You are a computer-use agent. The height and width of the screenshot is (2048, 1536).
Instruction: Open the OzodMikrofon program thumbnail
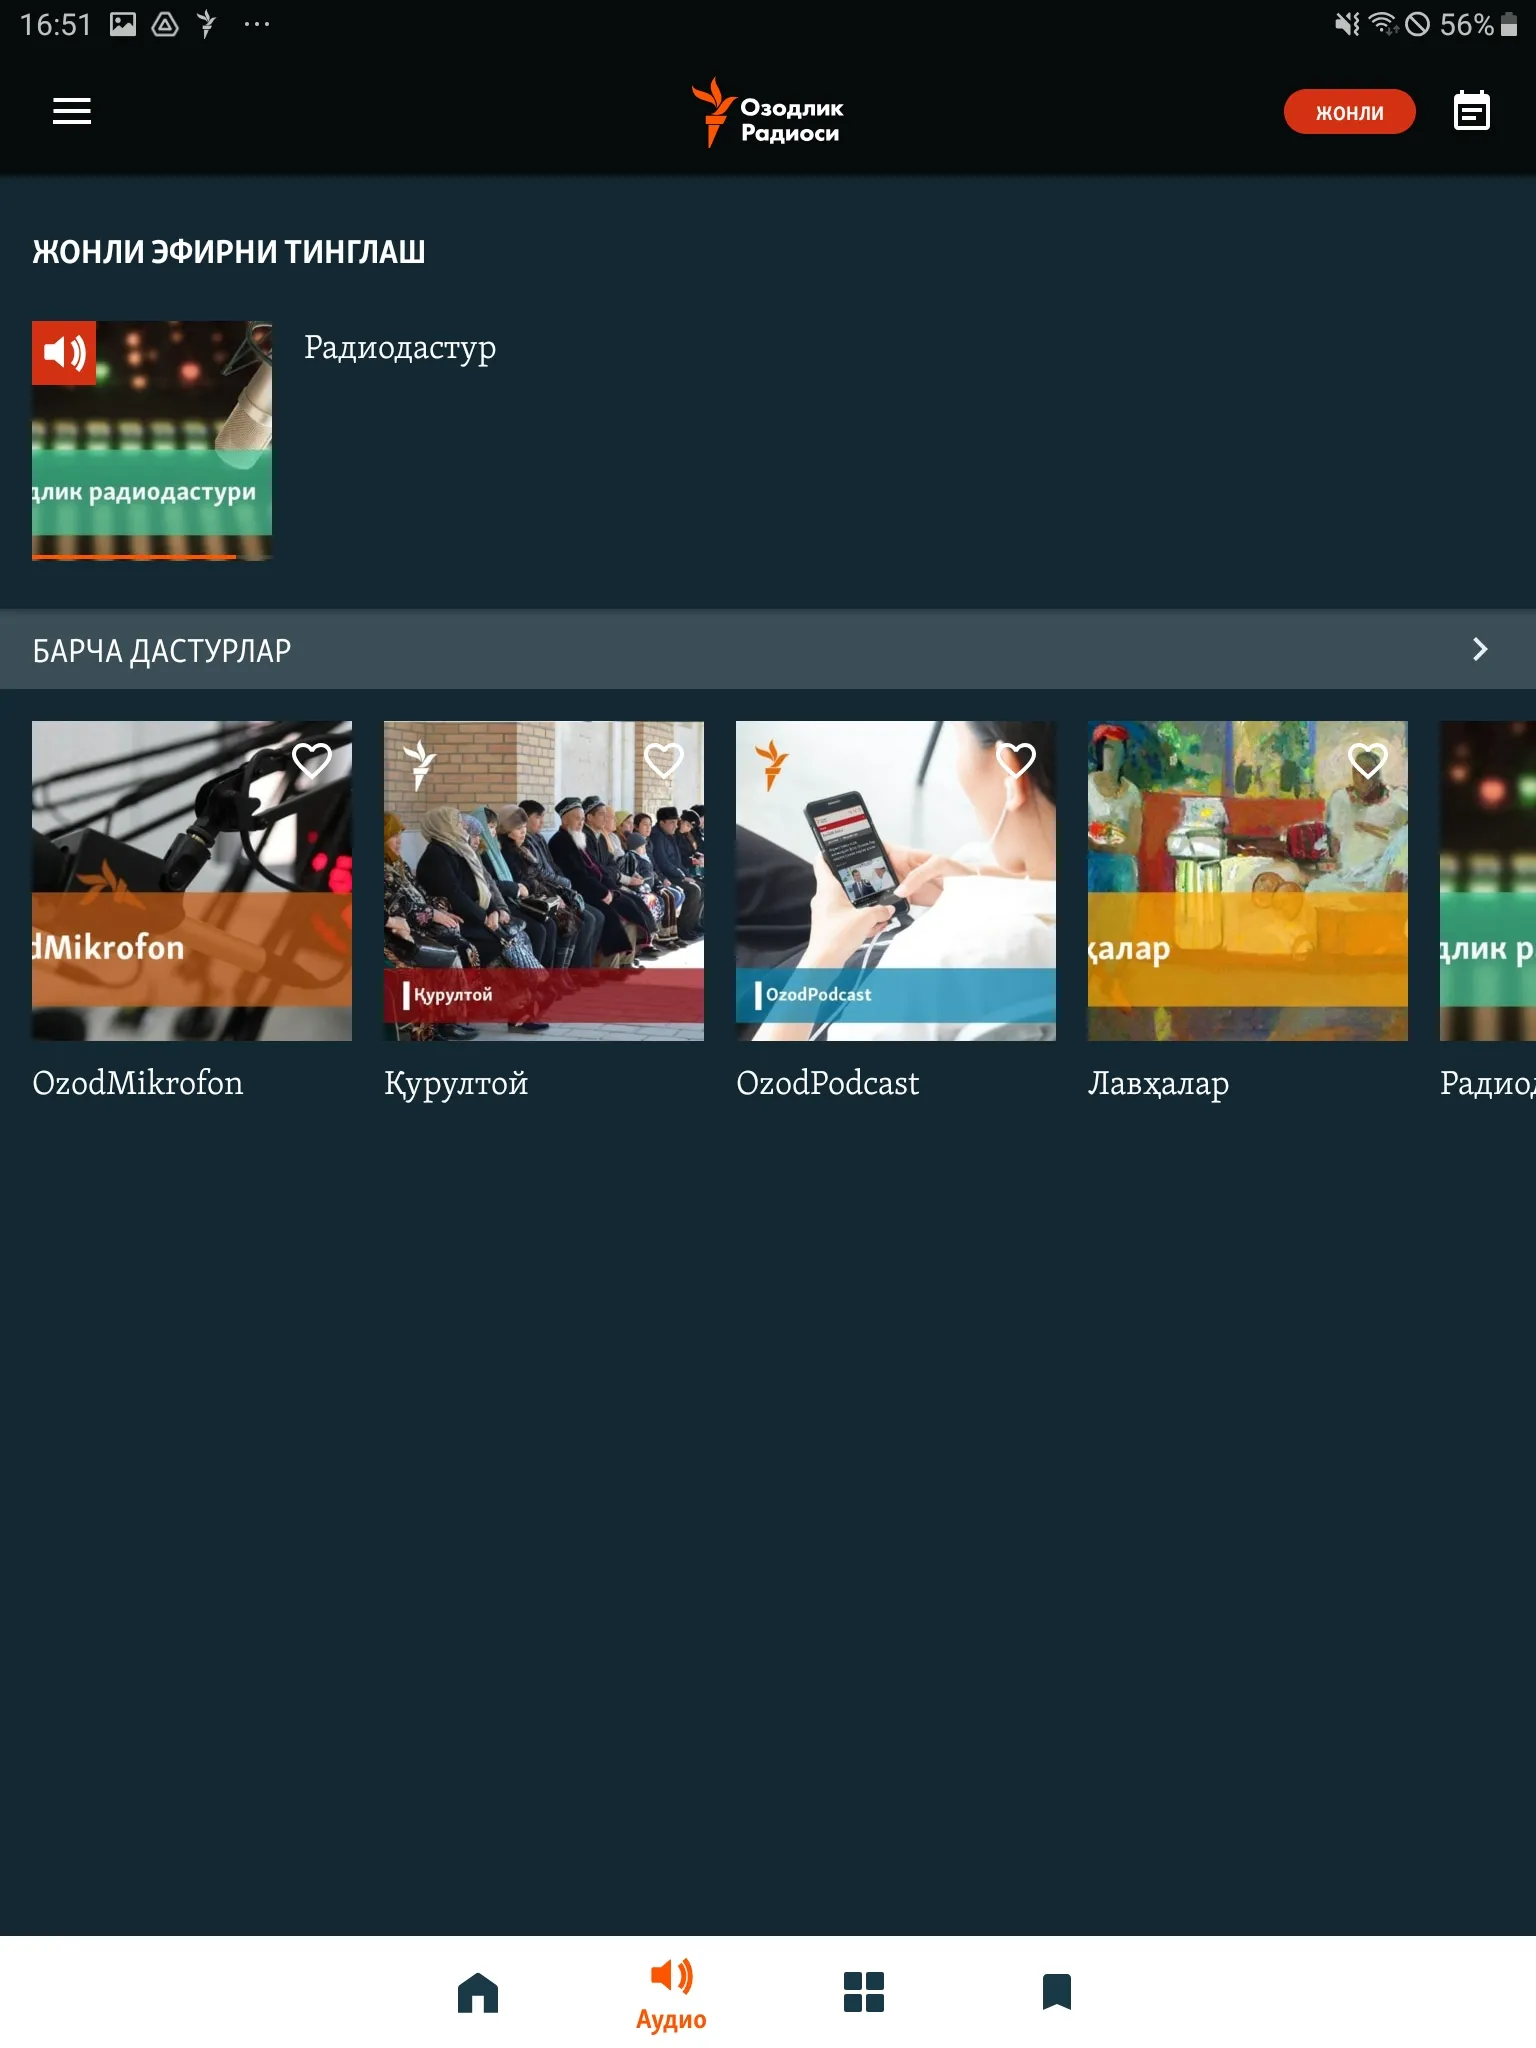click(x=192, y=881)
